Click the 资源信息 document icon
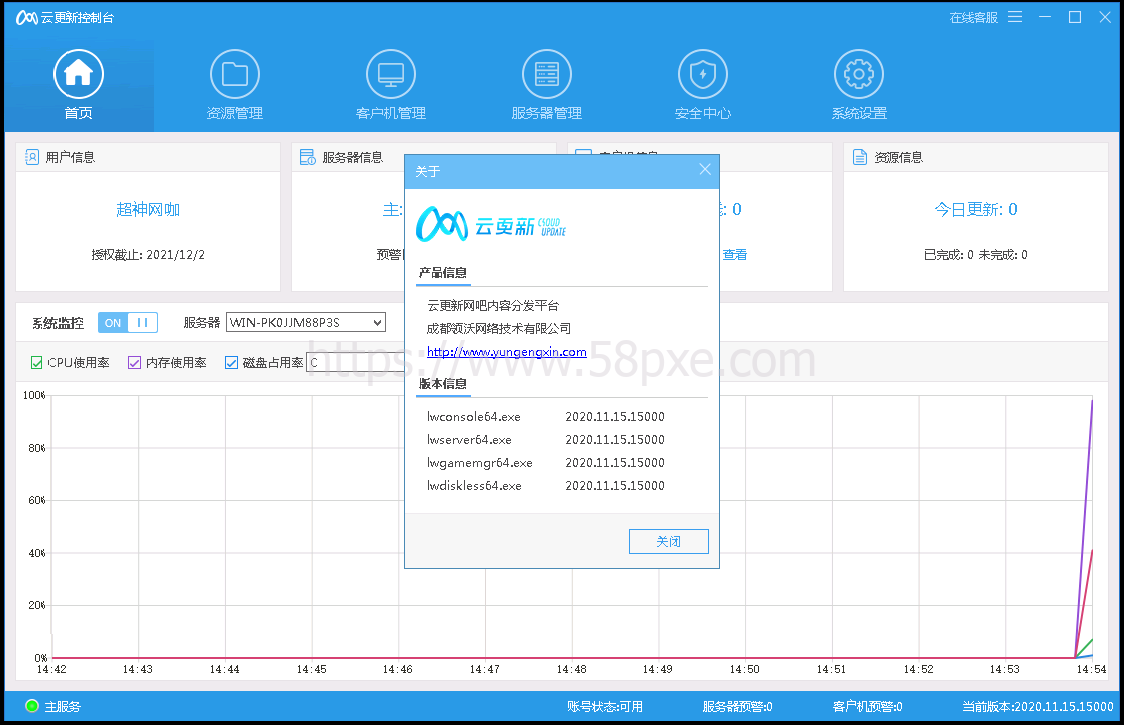The image size is (1124, 725). click(x=859, y=157)
